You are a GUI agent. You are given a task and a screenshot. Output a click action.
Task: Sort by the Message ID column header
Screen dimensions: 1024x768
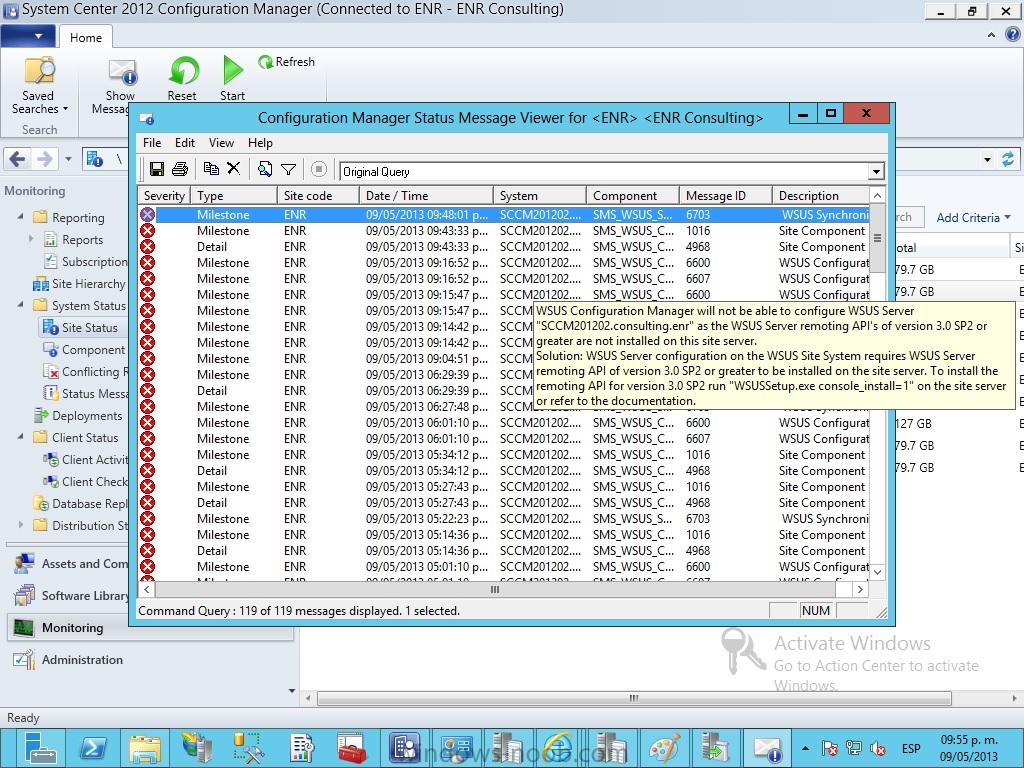726,195
